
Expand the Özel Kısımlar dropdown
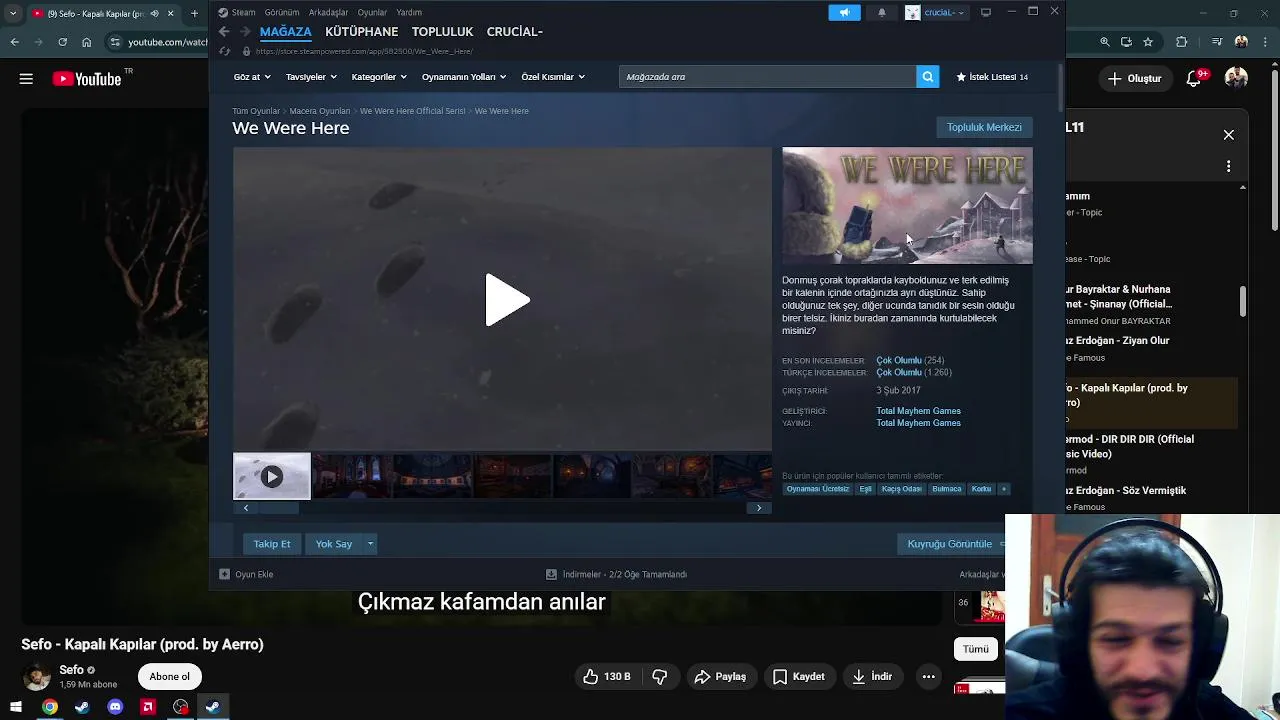pos(553,77)
